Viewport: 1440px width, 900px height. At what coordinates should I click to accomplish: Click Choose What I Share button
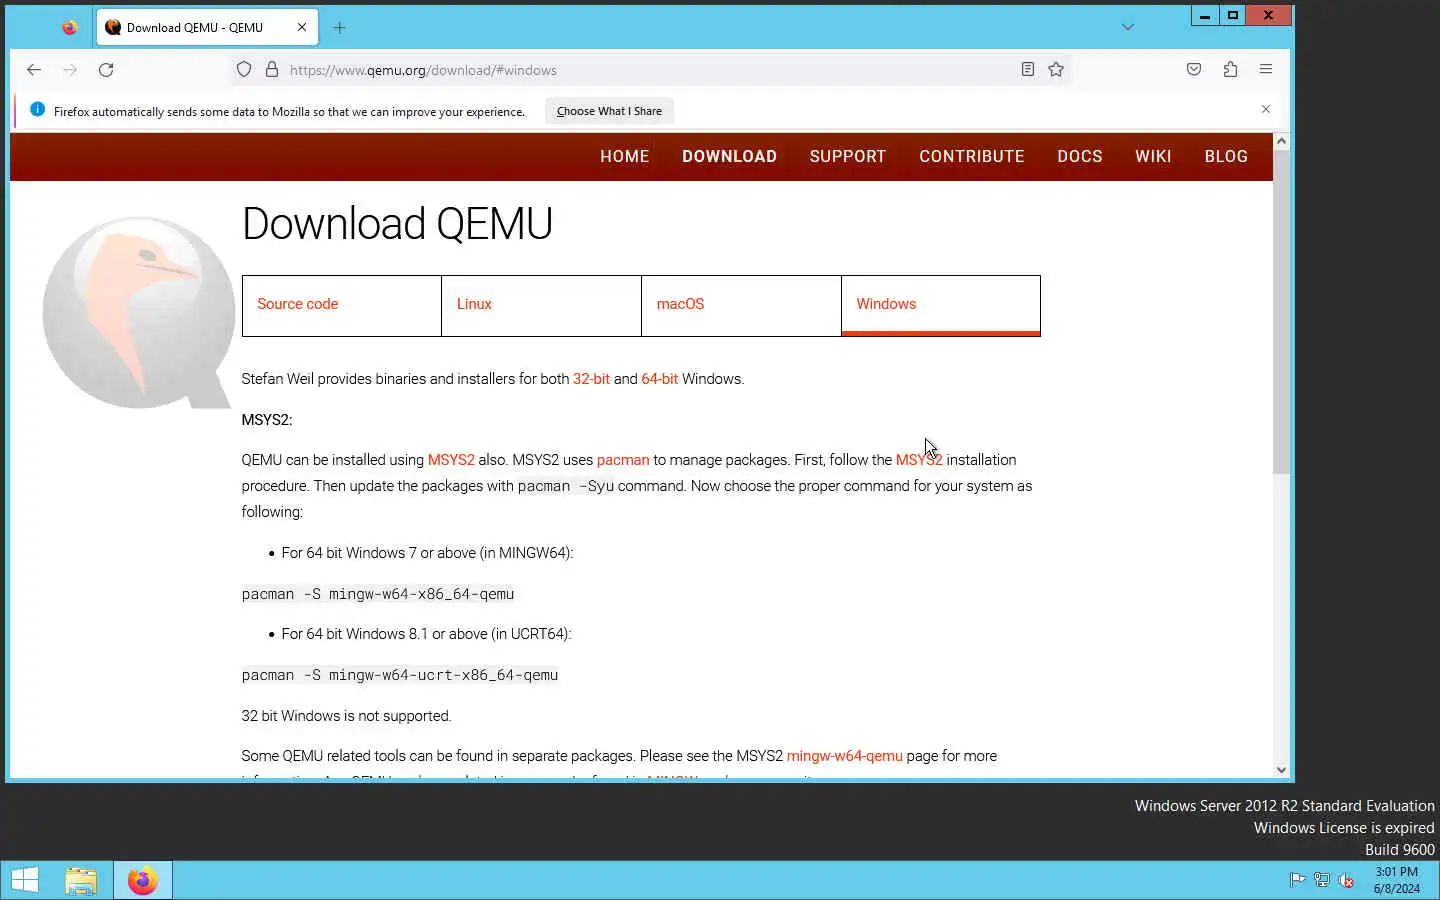609,111
